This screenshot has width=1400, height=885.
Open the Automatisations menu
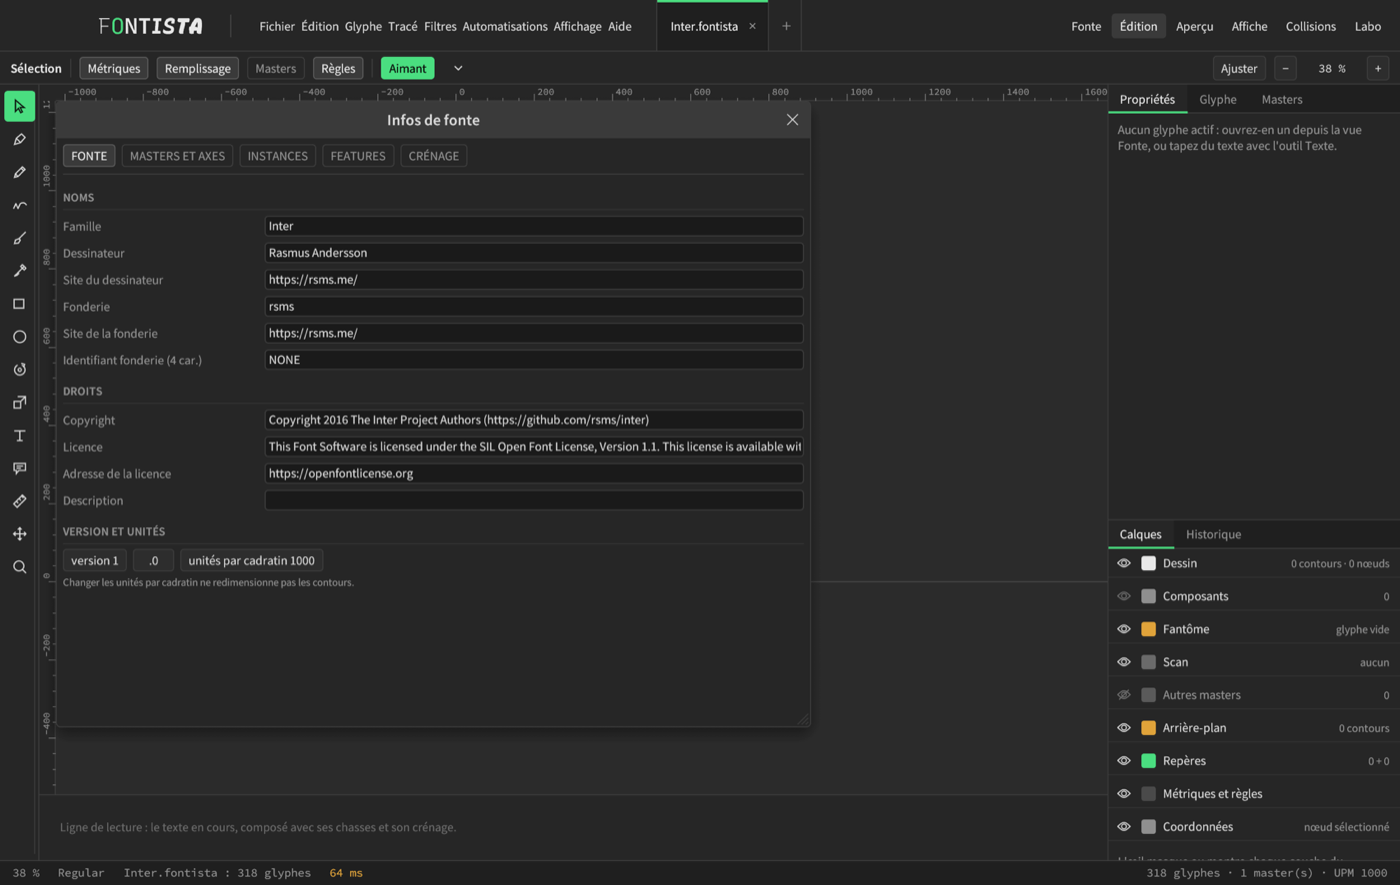tap(505, 26)
